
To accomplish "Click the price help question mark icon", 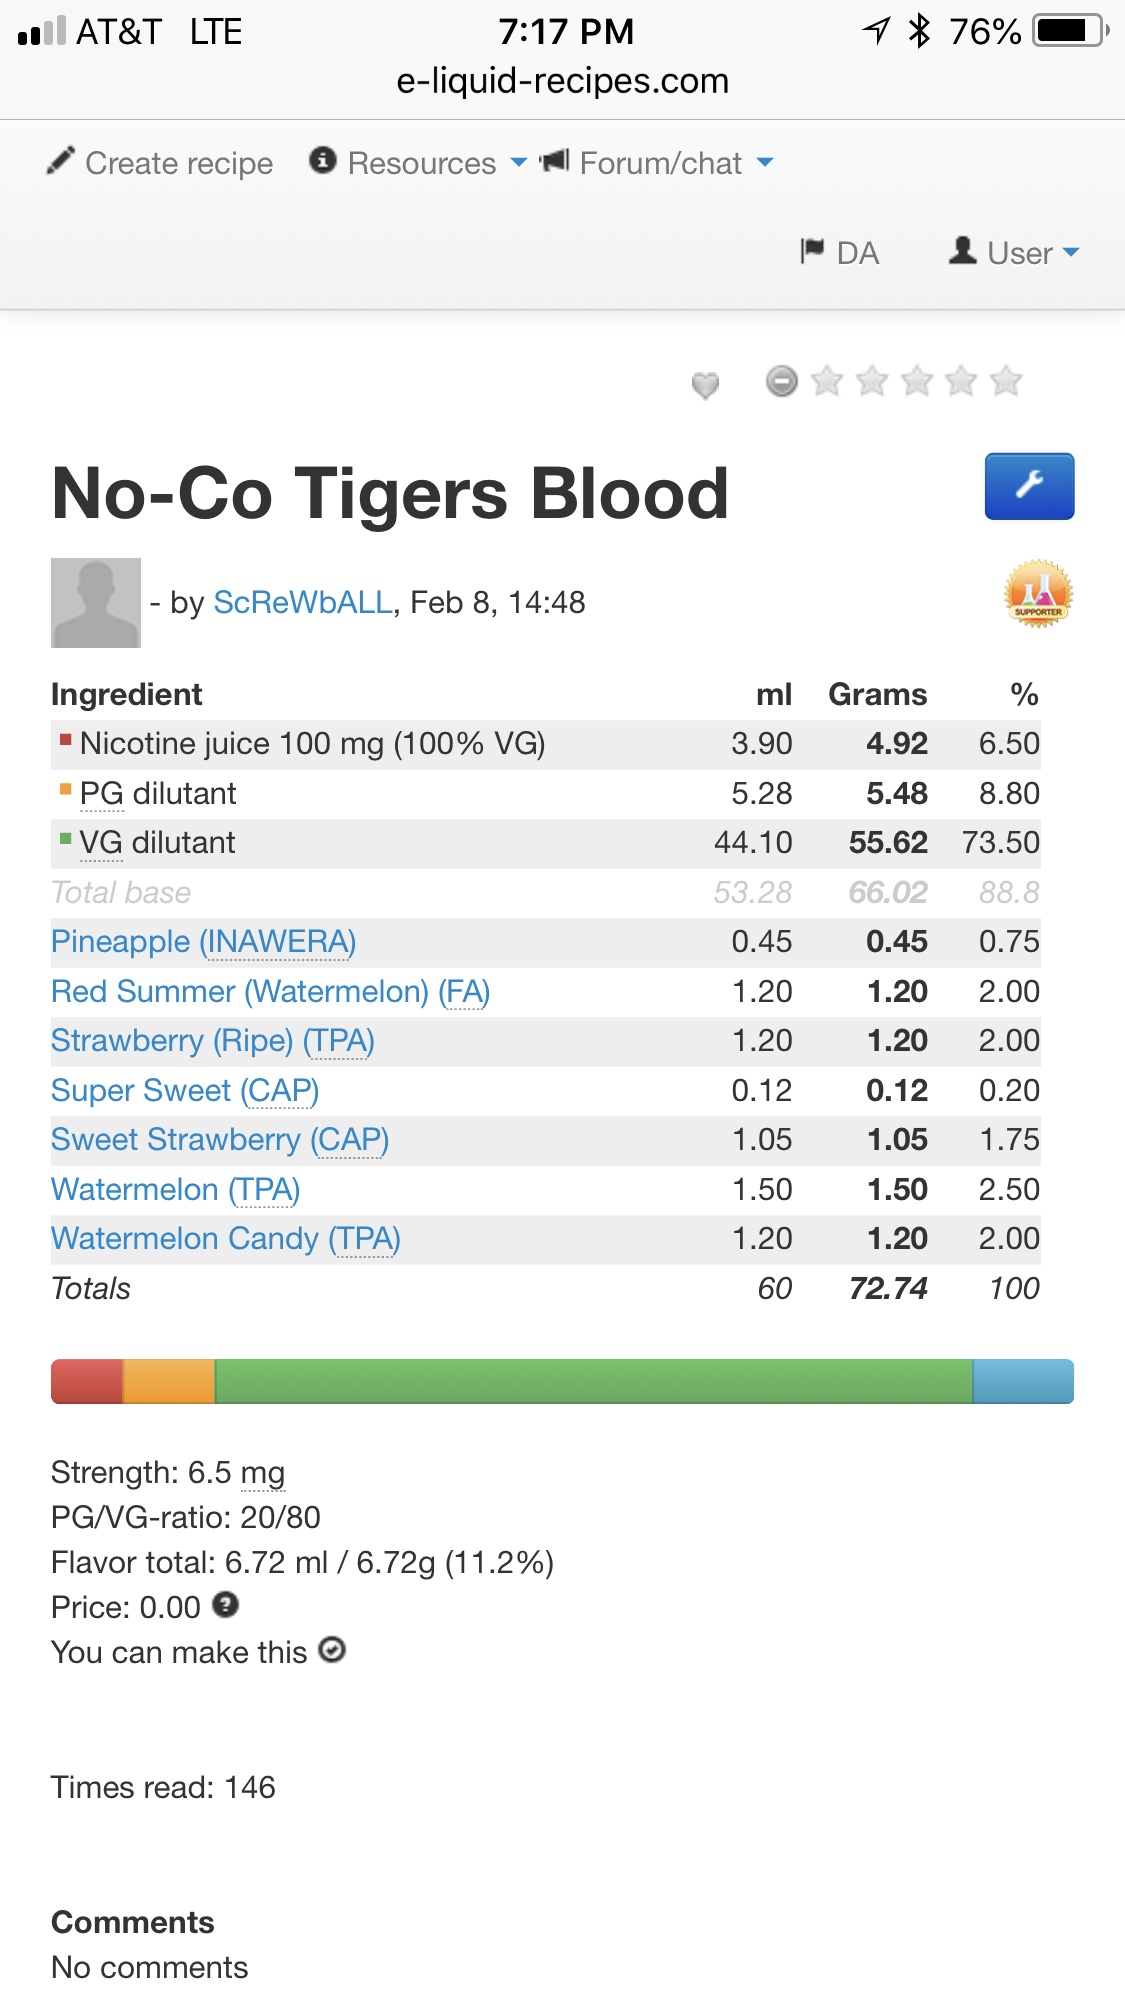I will click(x=227, y=1605).
